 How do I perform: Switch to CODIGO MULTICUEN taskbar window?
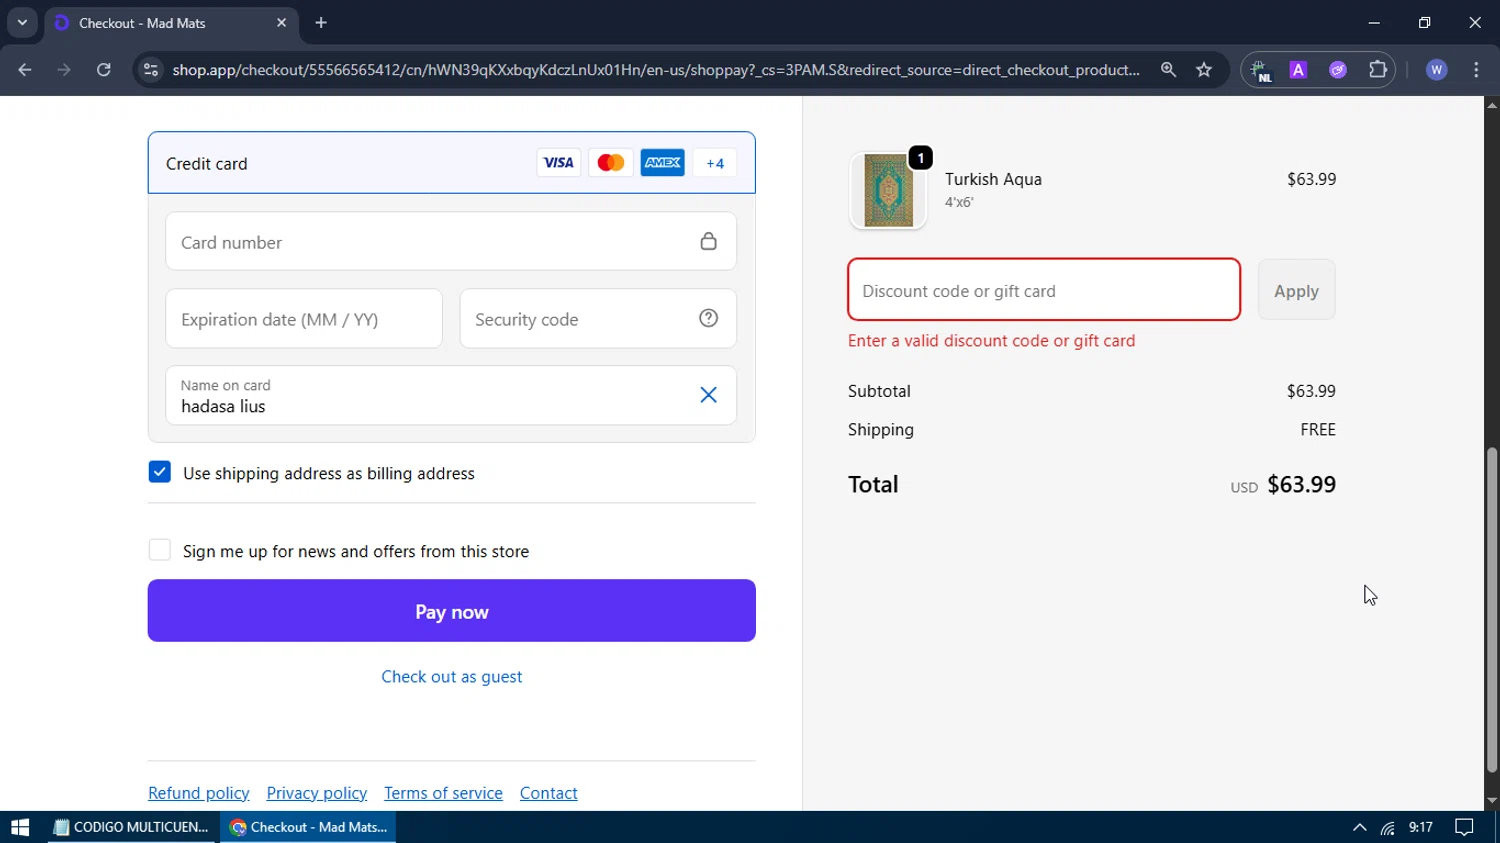(131, 827)
